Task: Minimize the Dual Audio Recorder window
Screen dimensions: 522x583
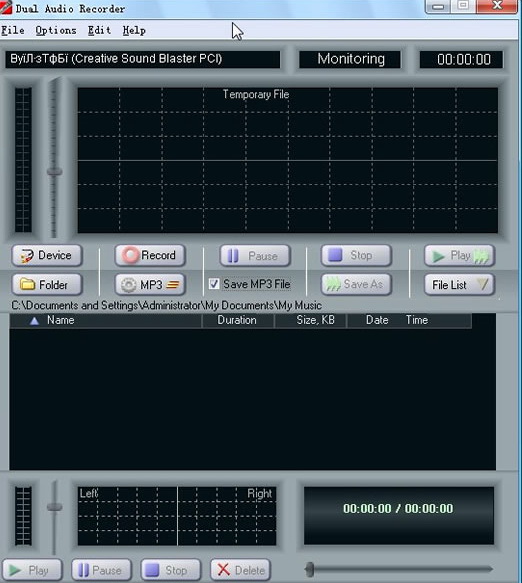Action: [438, 6]
